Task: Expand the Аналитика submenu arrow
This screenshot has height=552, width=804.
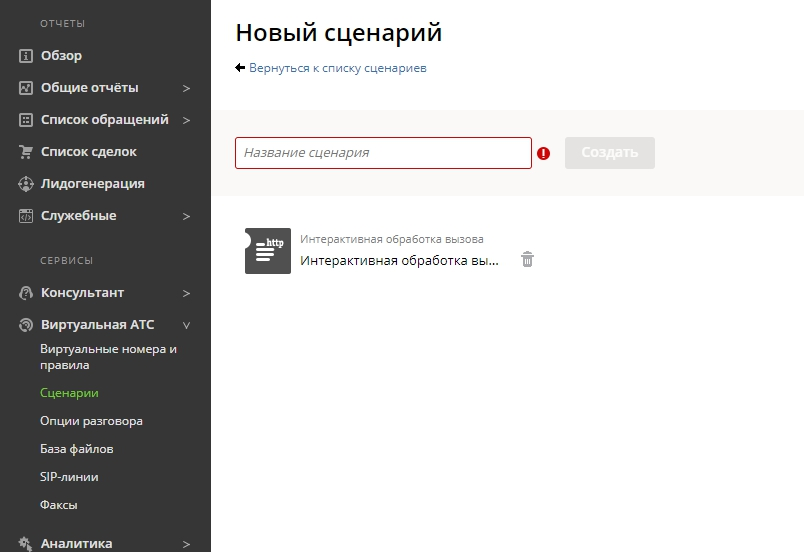Action: click(187, 544)
